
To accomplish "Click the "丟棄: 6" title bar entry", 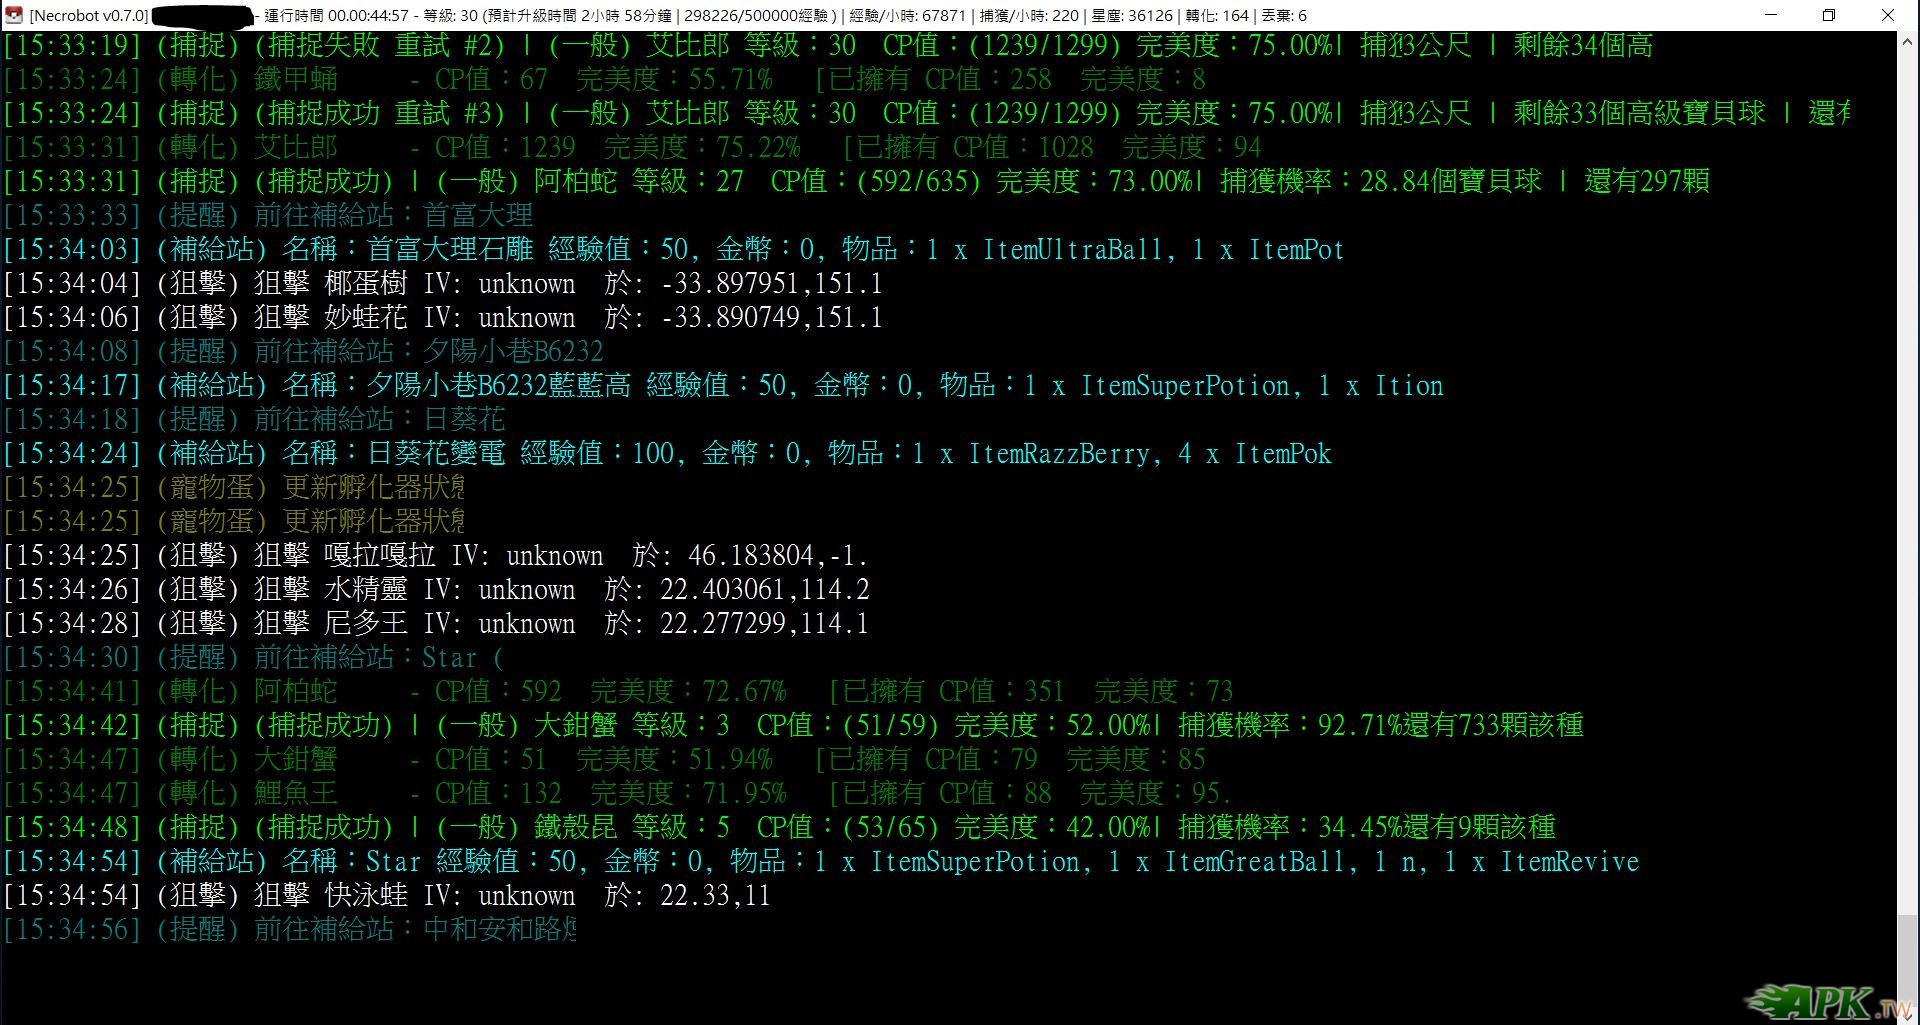I will [x=1284, y=16].
